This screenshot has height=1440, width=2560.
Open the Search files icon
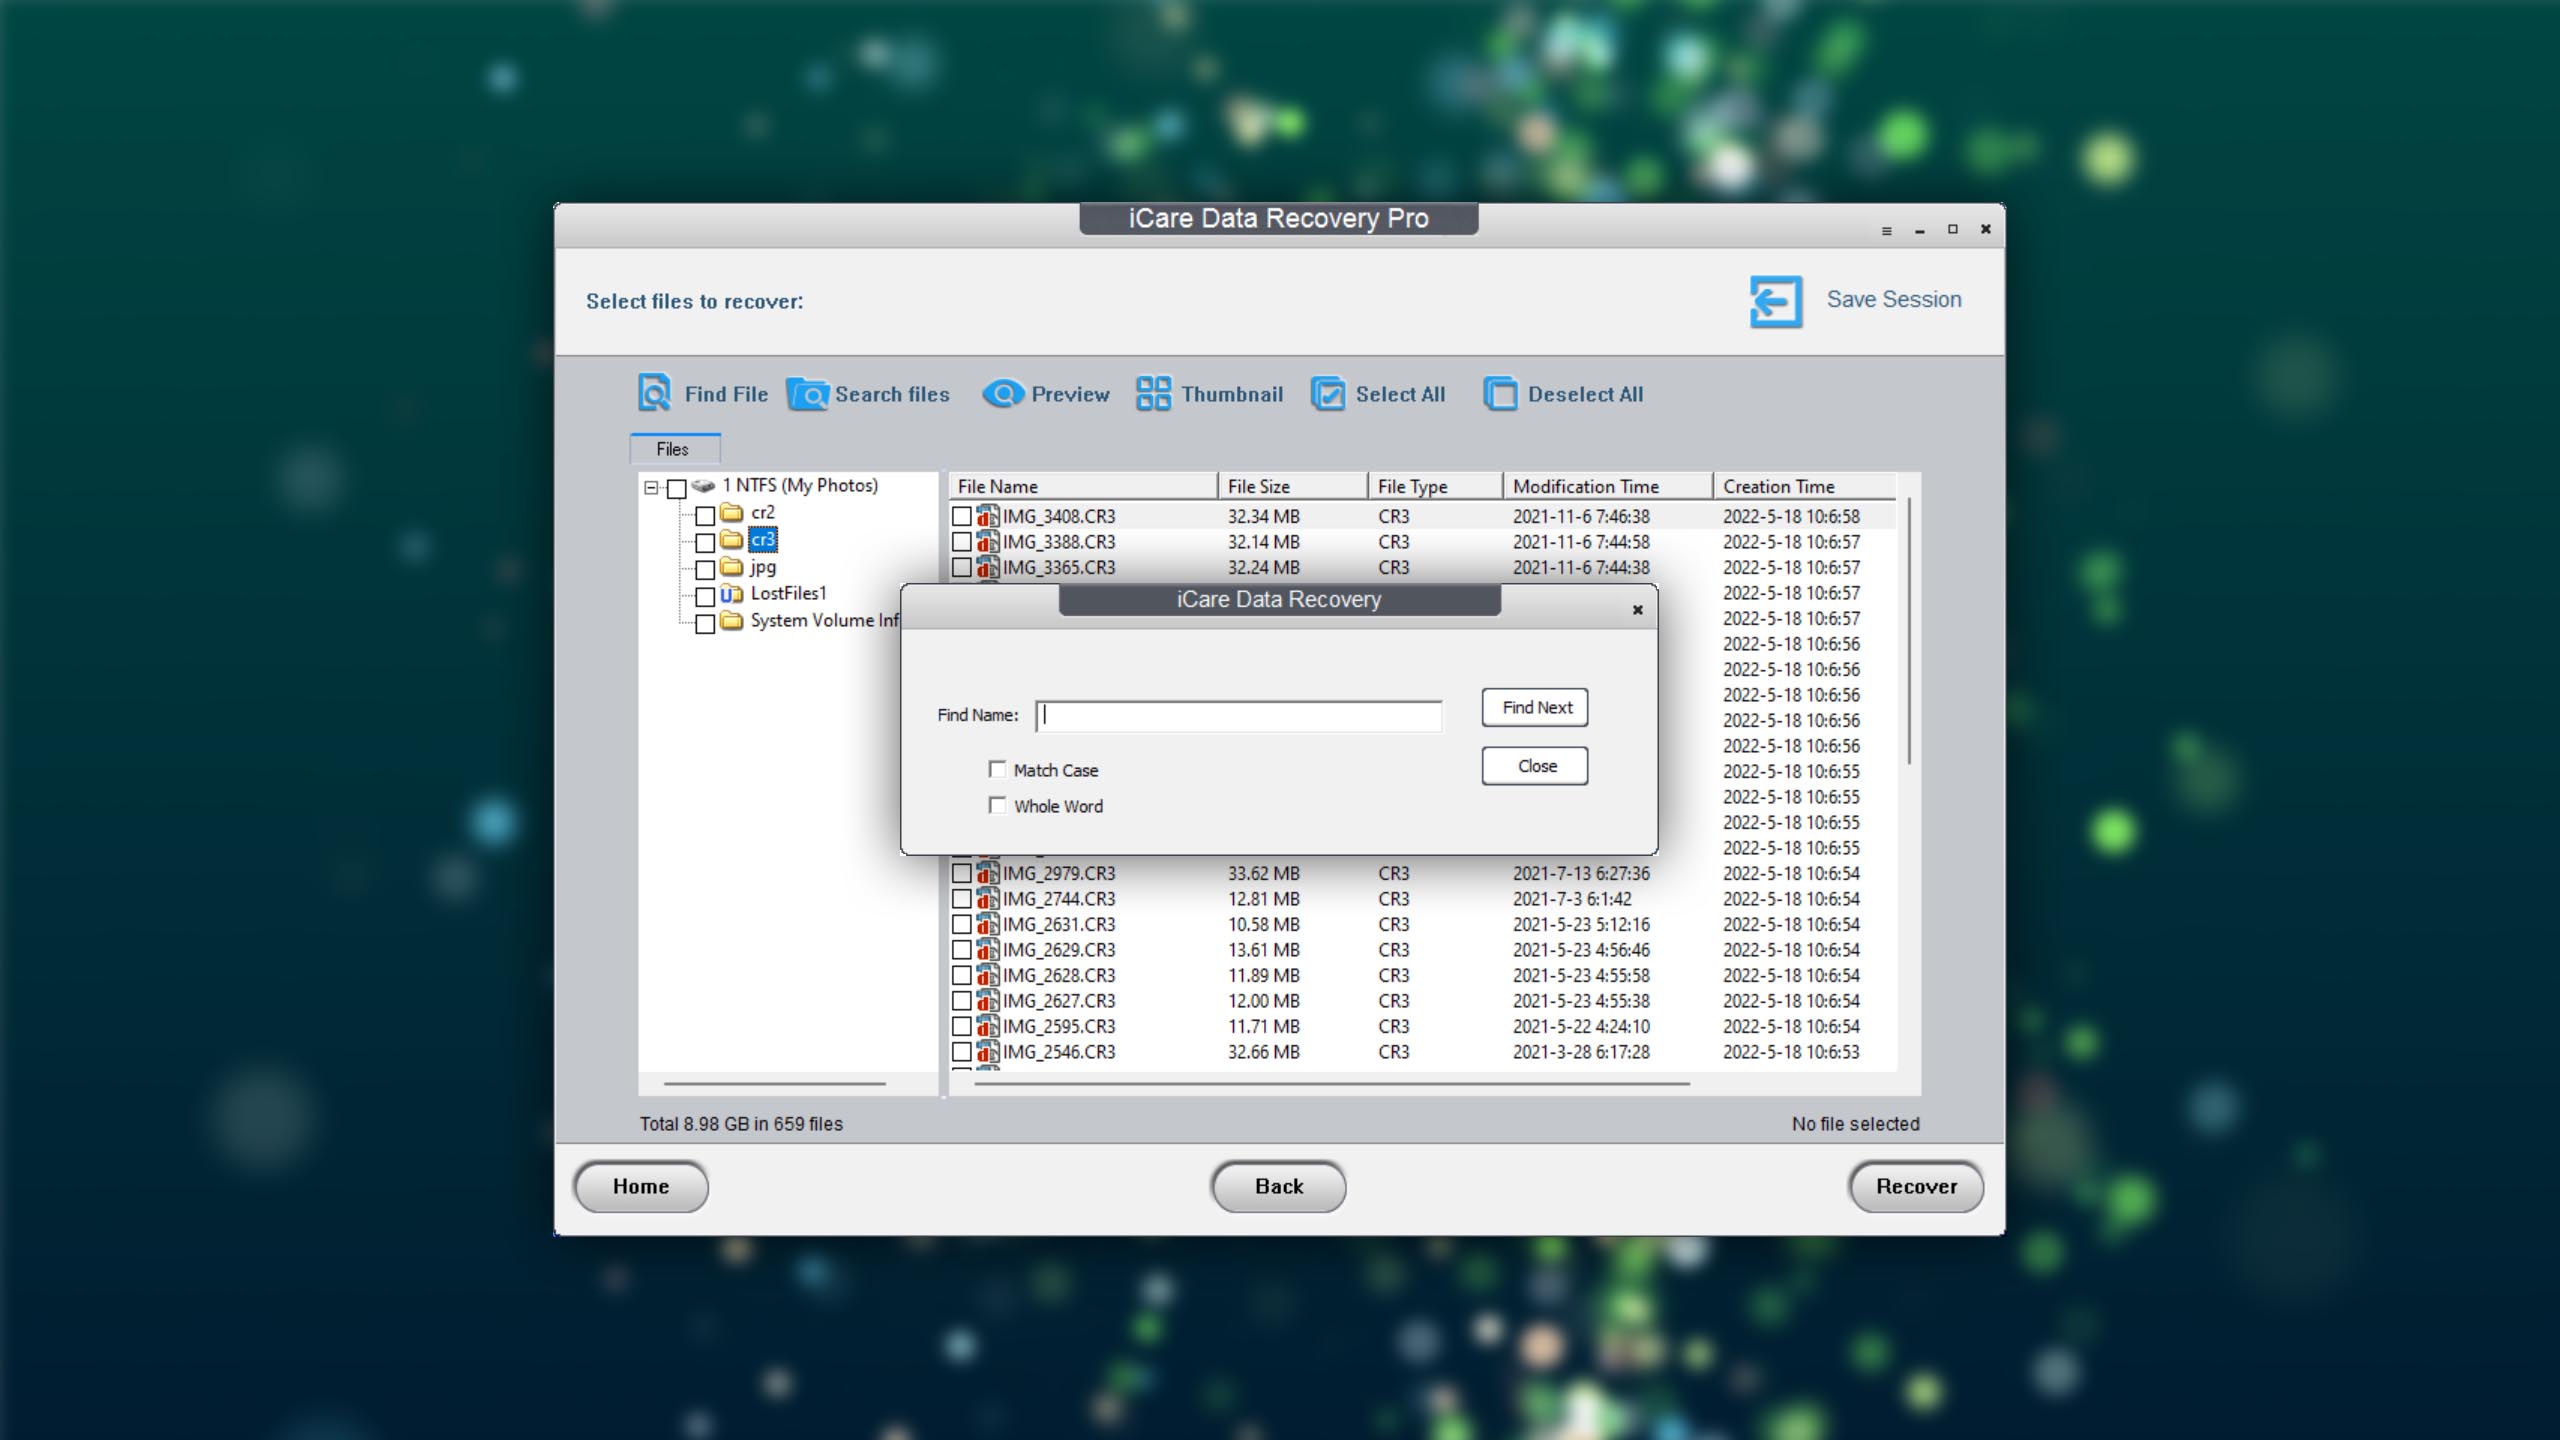tap(807, 394)
